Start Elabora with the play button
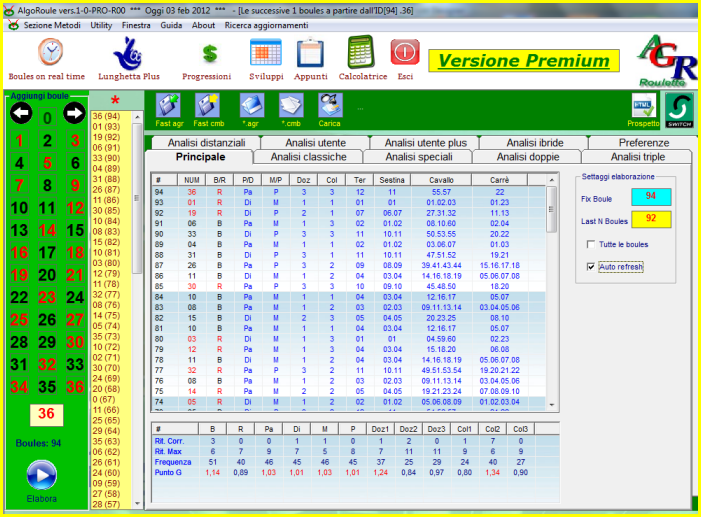 pyautogui.click(x=42, y=475)
